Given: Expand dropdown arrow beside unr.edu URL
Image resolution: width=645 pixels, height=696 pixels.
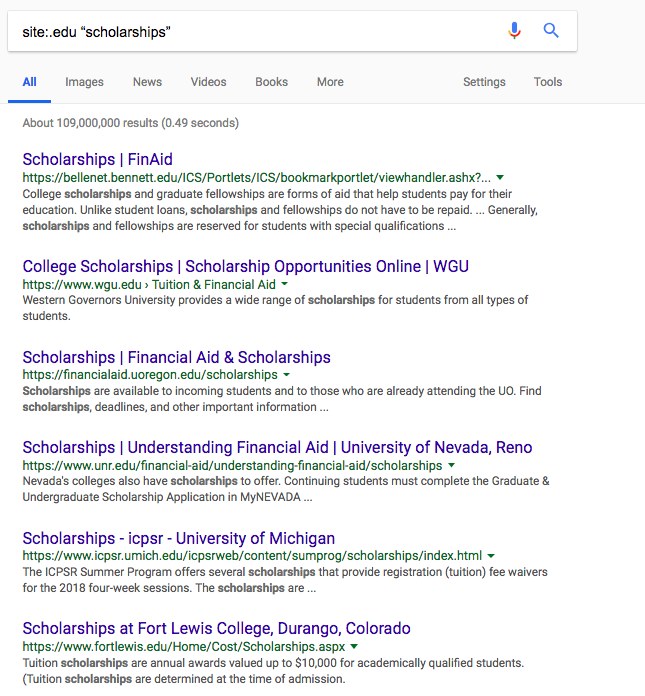Looking at the screenshot, I should (452, 466).
